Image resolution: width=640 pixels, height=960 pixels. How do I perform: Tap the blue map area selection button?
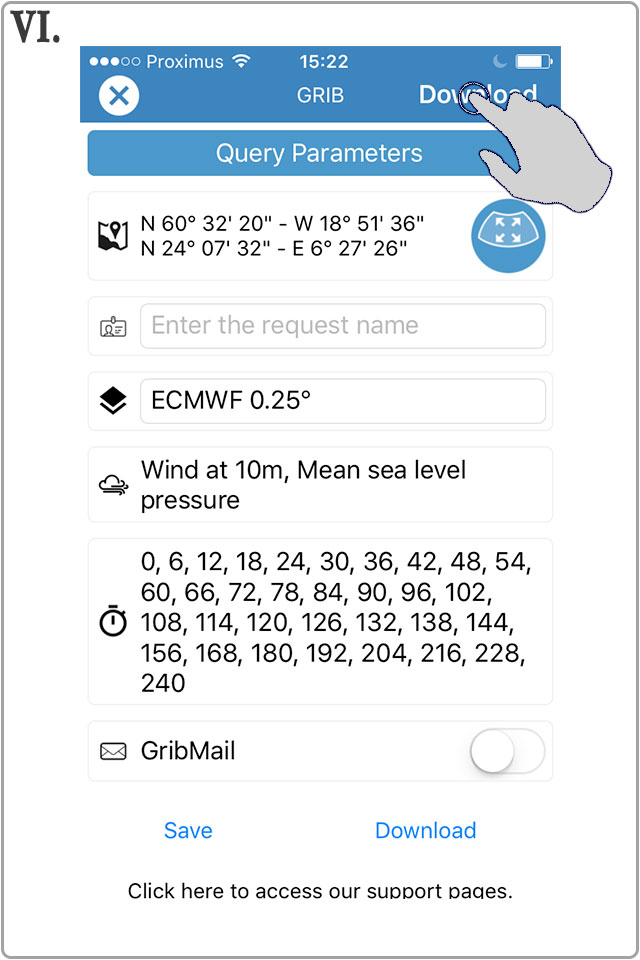508,236
